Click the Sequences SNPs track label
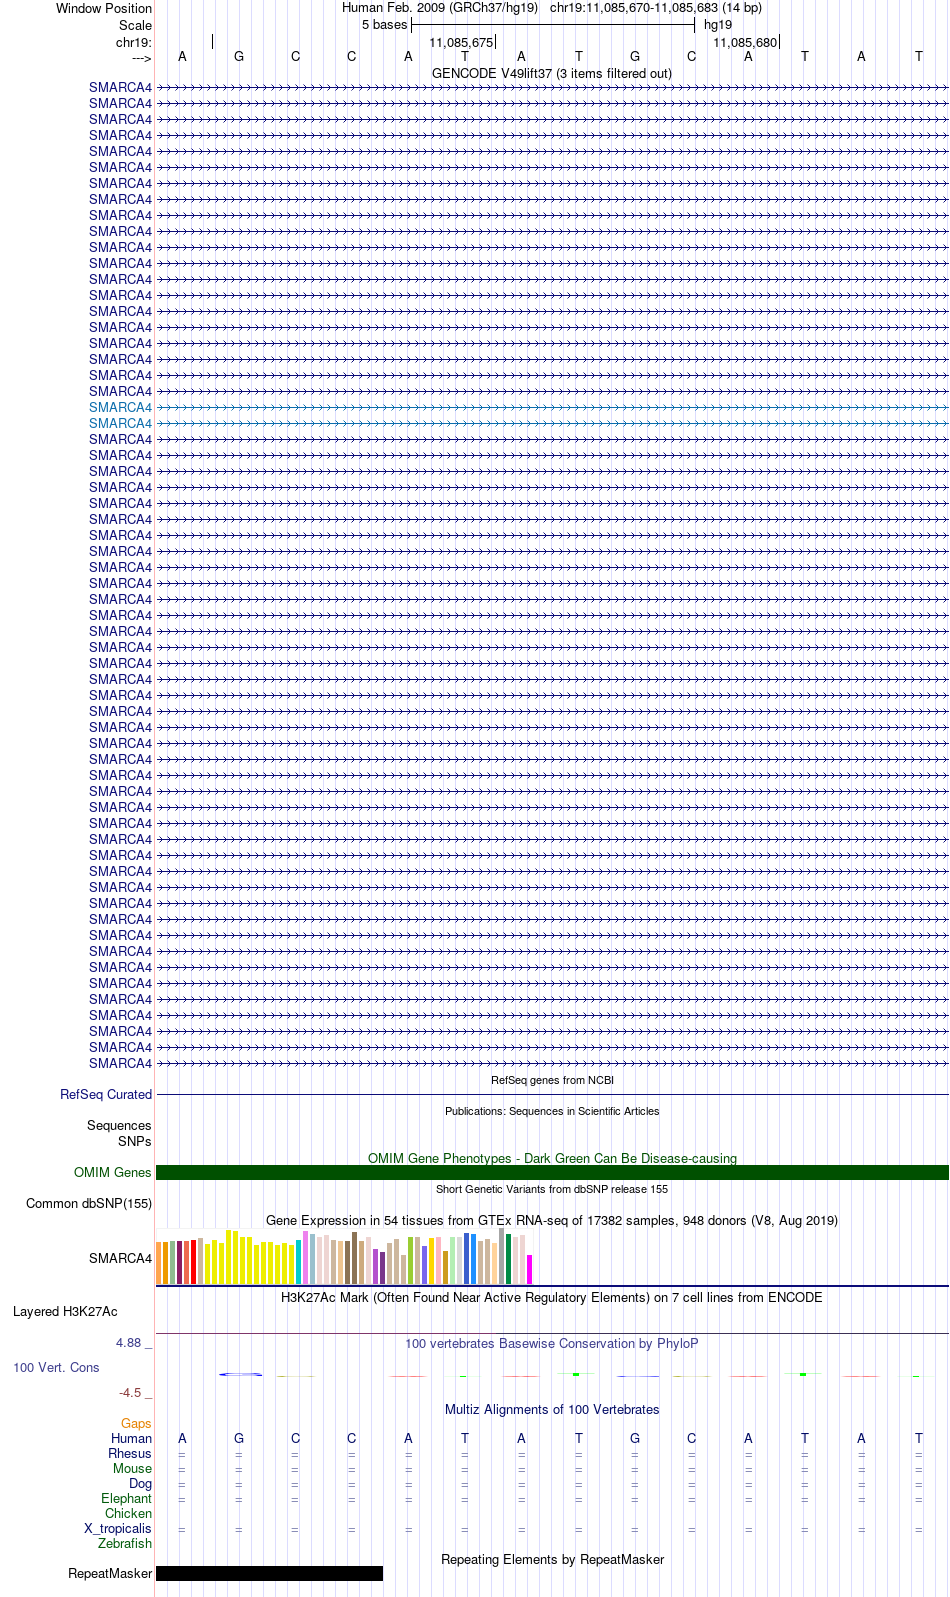Image resolution: width=950 pixels, height=1597 pixels. coord(119,1133)
